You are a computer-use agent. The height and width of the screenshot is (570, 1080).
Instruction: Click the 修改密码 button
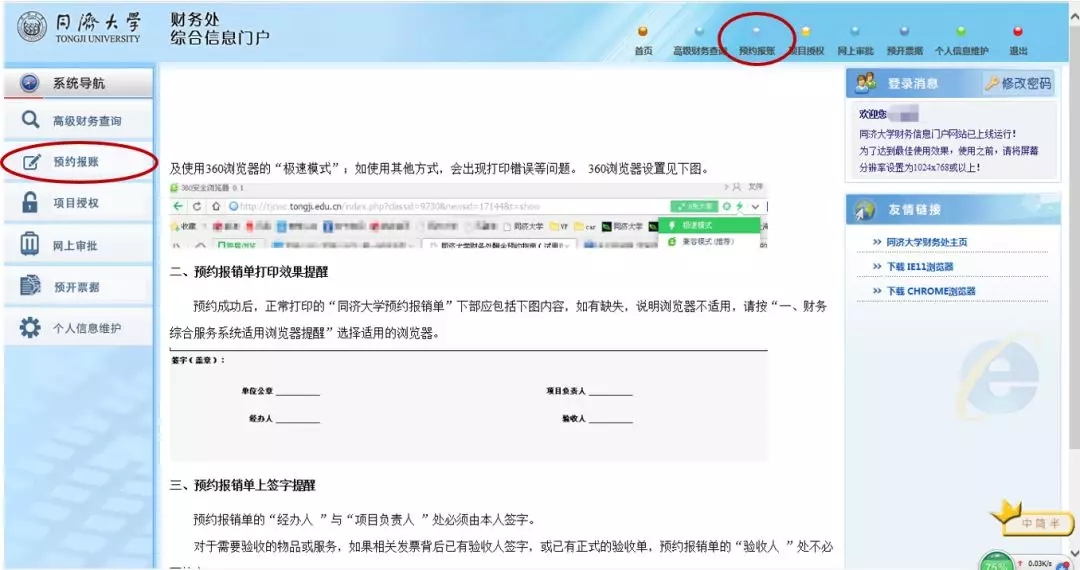[x=1018, y=84]
